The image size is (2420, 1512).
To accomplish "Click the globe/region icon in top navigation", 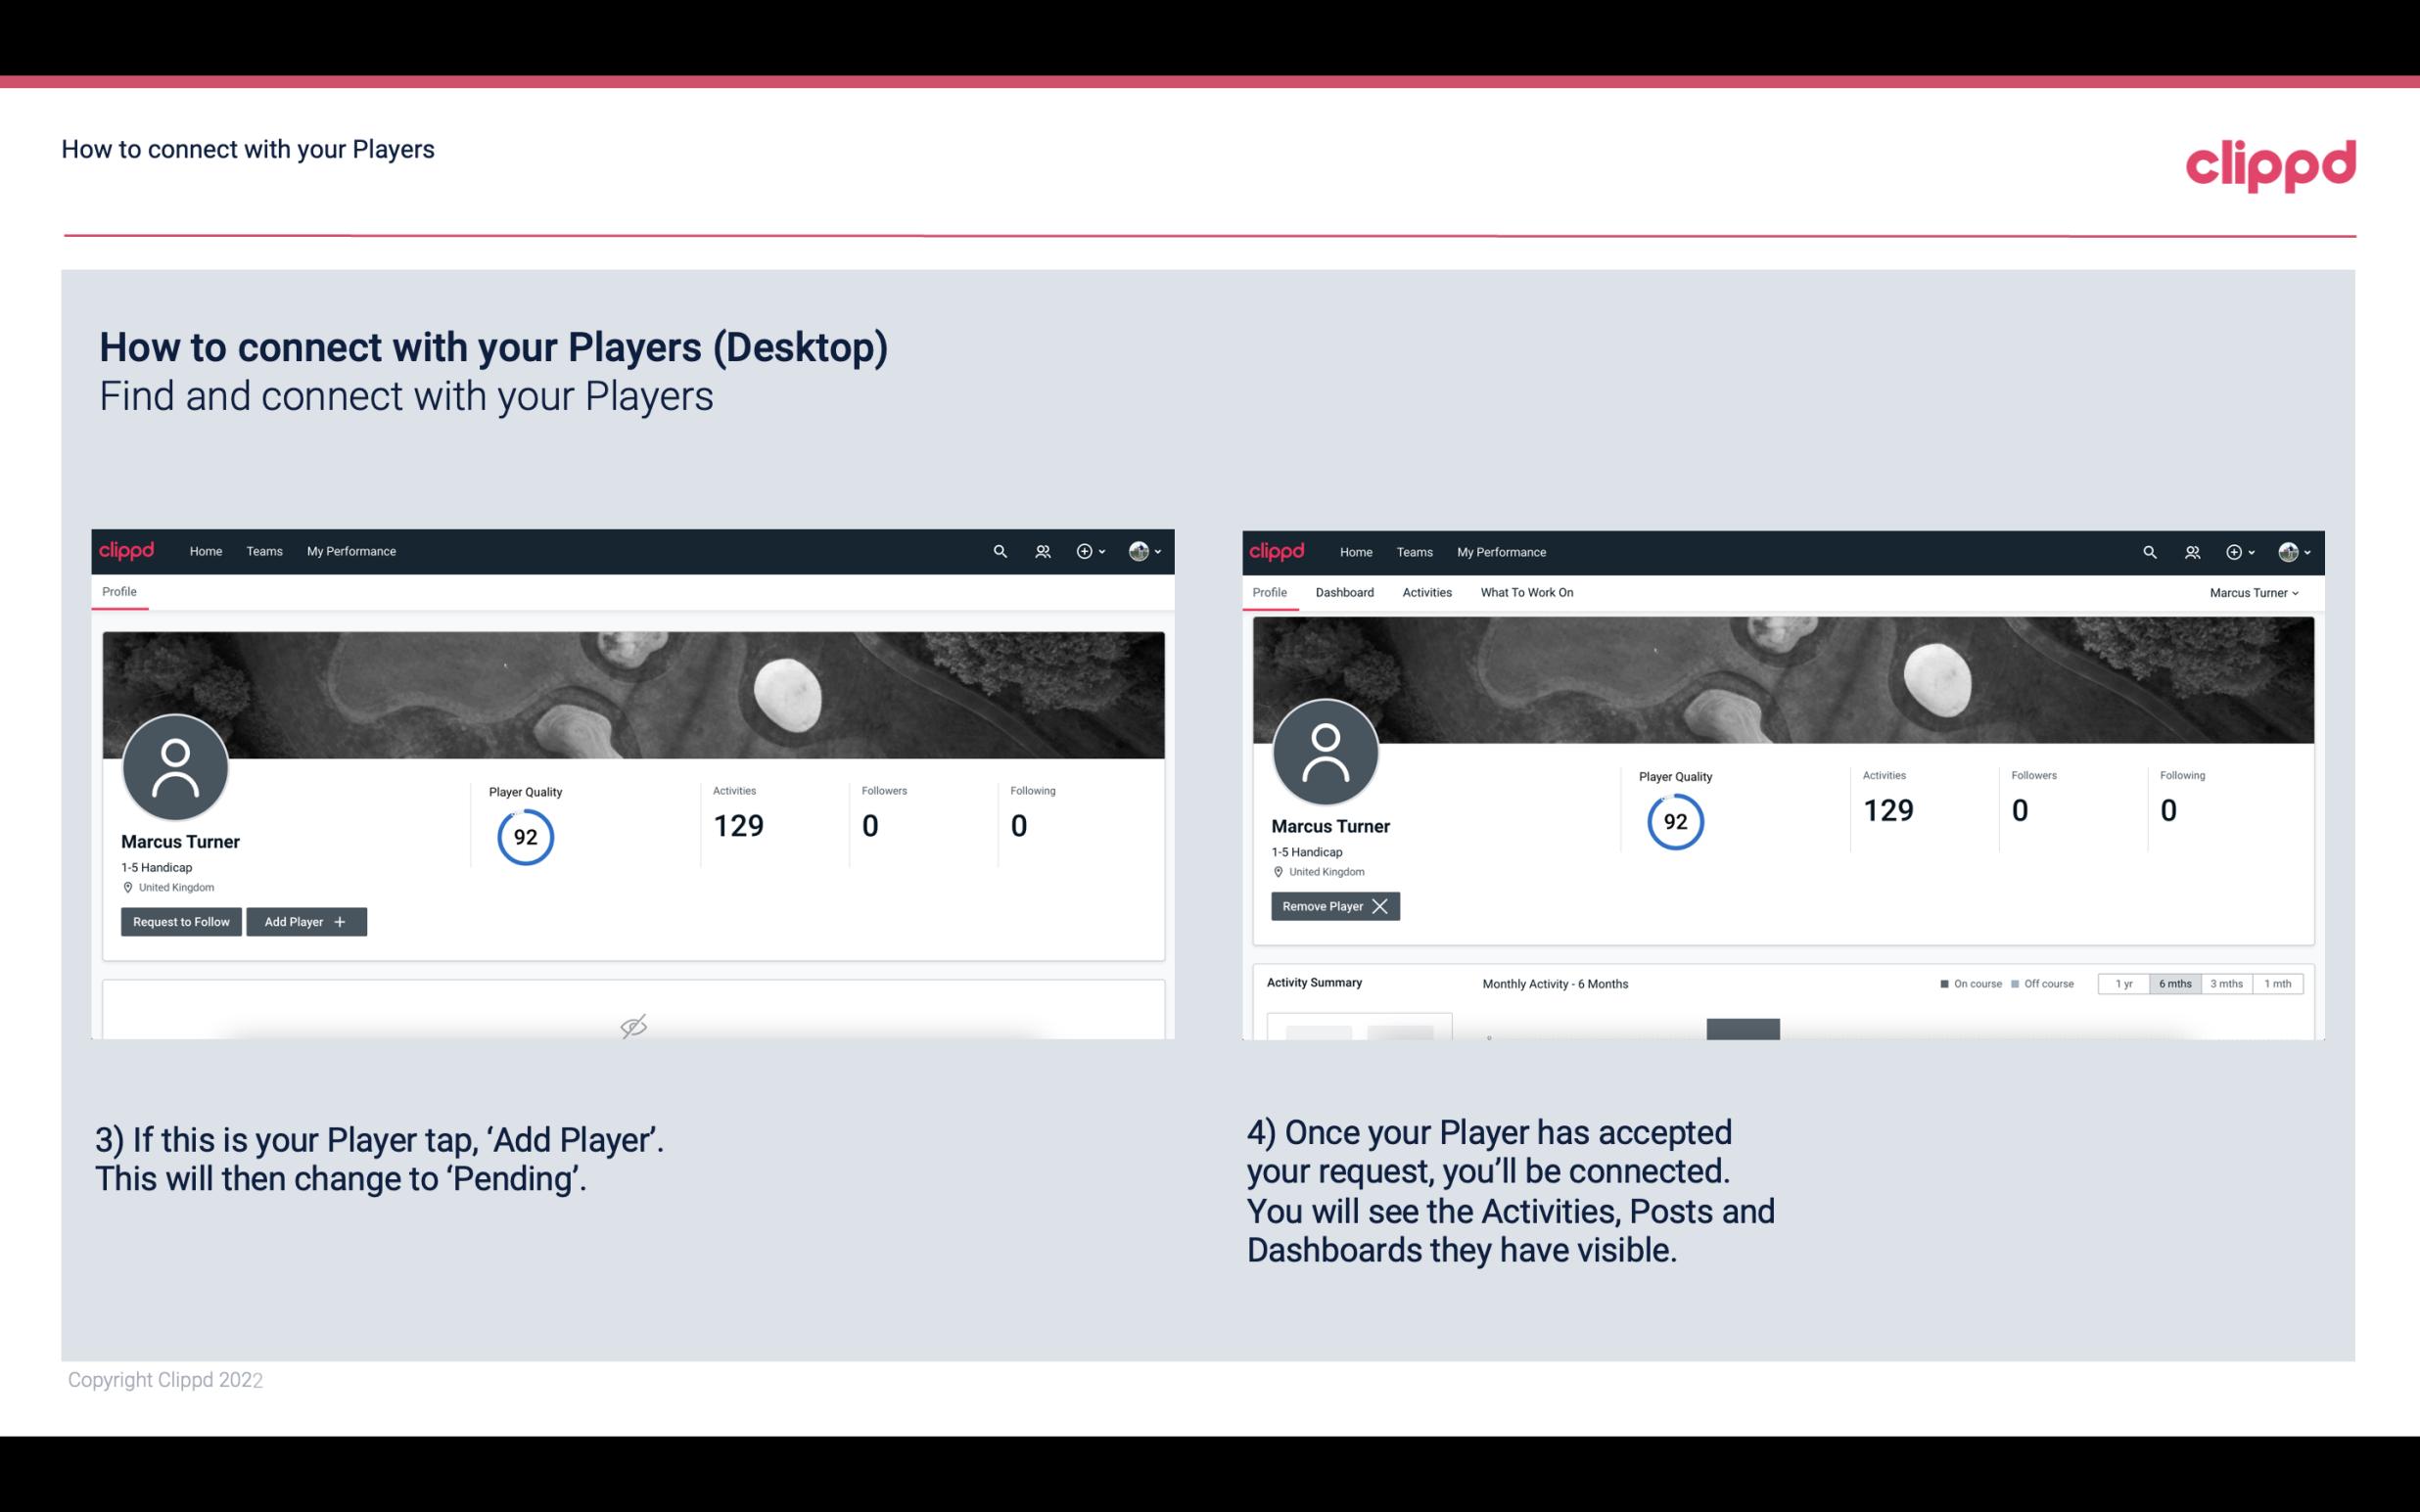I will coord(1138,550).
